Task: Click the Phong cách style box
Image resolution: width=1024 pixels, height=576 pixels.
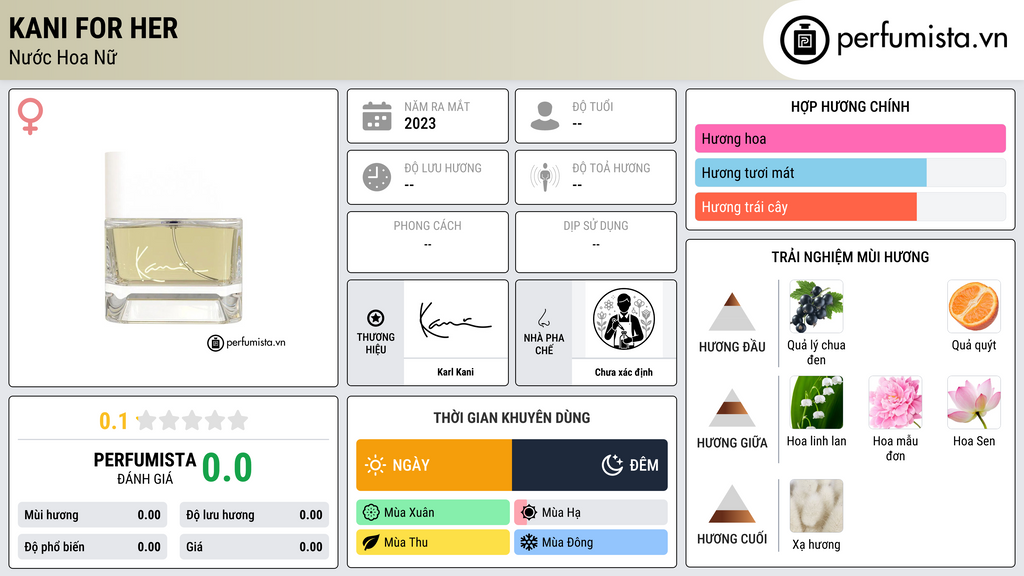Action: (x=428, y=242)
